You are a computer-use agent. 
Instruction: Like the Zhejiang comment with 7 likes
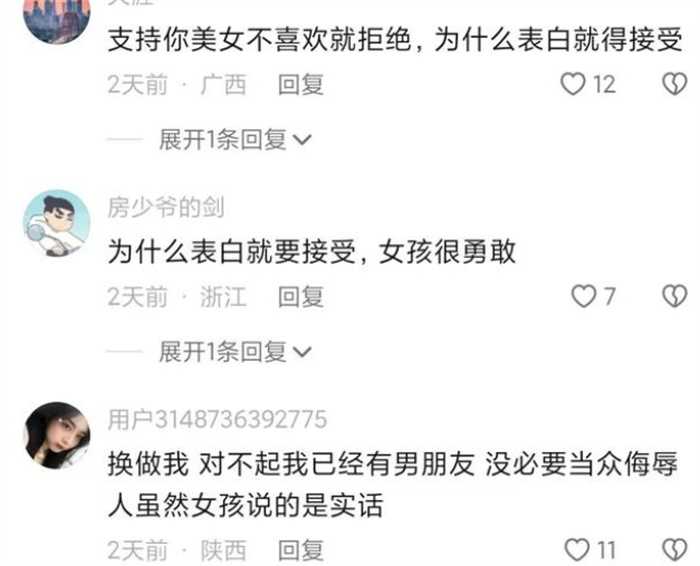coord(584,296)
